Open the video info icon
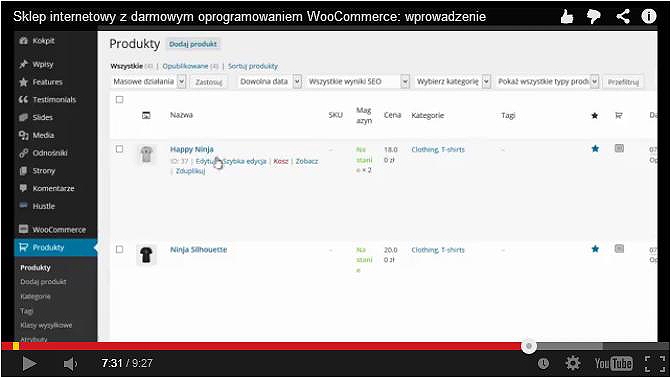Viewport: 671px width, 378px height. (x=649, y=16)
